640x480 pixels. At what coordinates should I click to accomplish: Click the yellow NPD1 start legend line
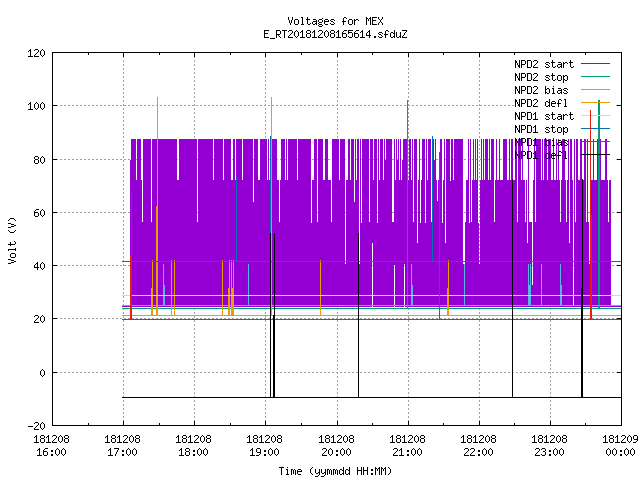[x=596, y=116]
